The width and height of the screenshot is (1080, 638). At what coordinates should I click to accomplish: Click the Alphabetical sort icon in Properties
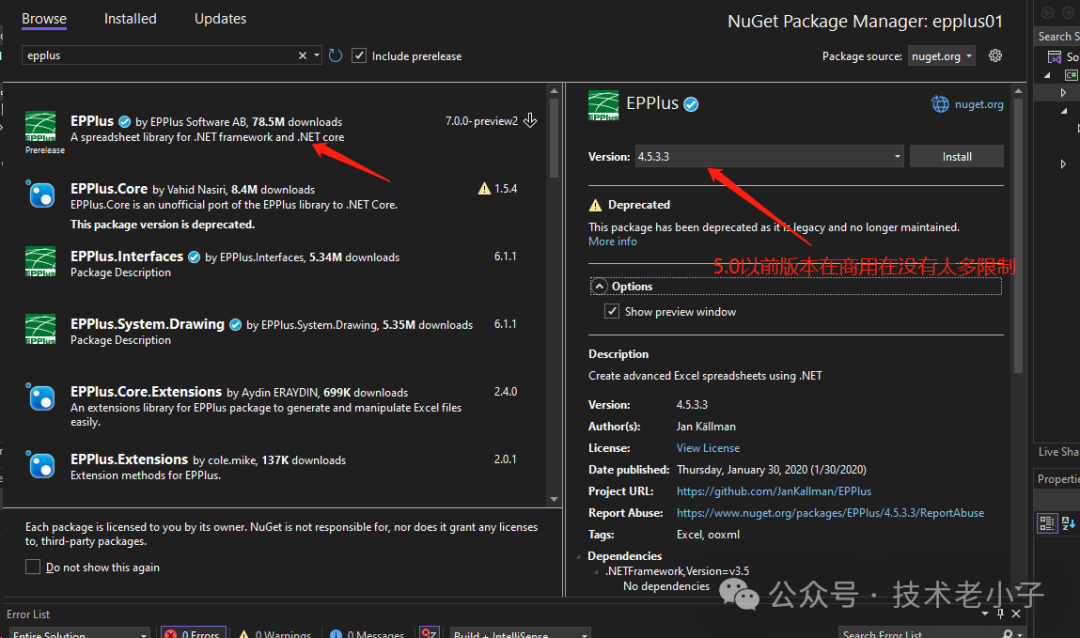pos(1069,523)
